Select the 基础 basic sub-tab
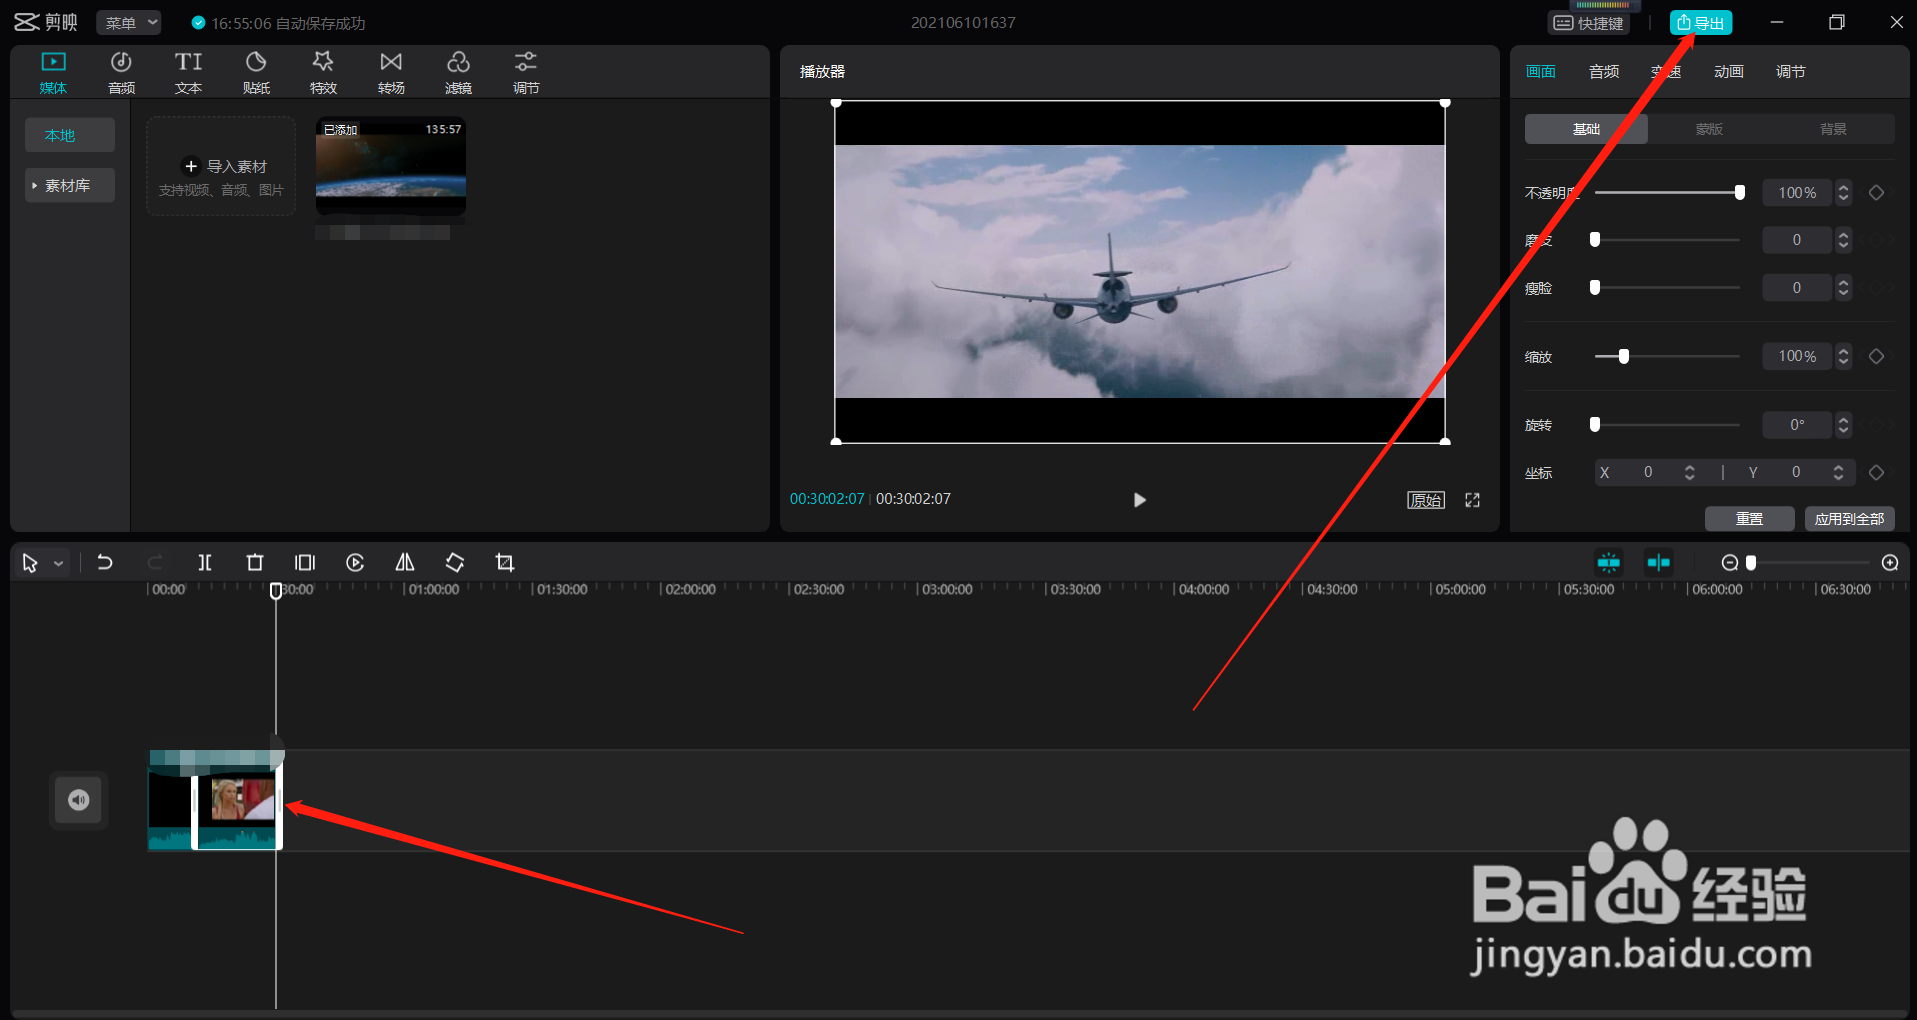1917x1020 pixels. (x=1586, y=129)
